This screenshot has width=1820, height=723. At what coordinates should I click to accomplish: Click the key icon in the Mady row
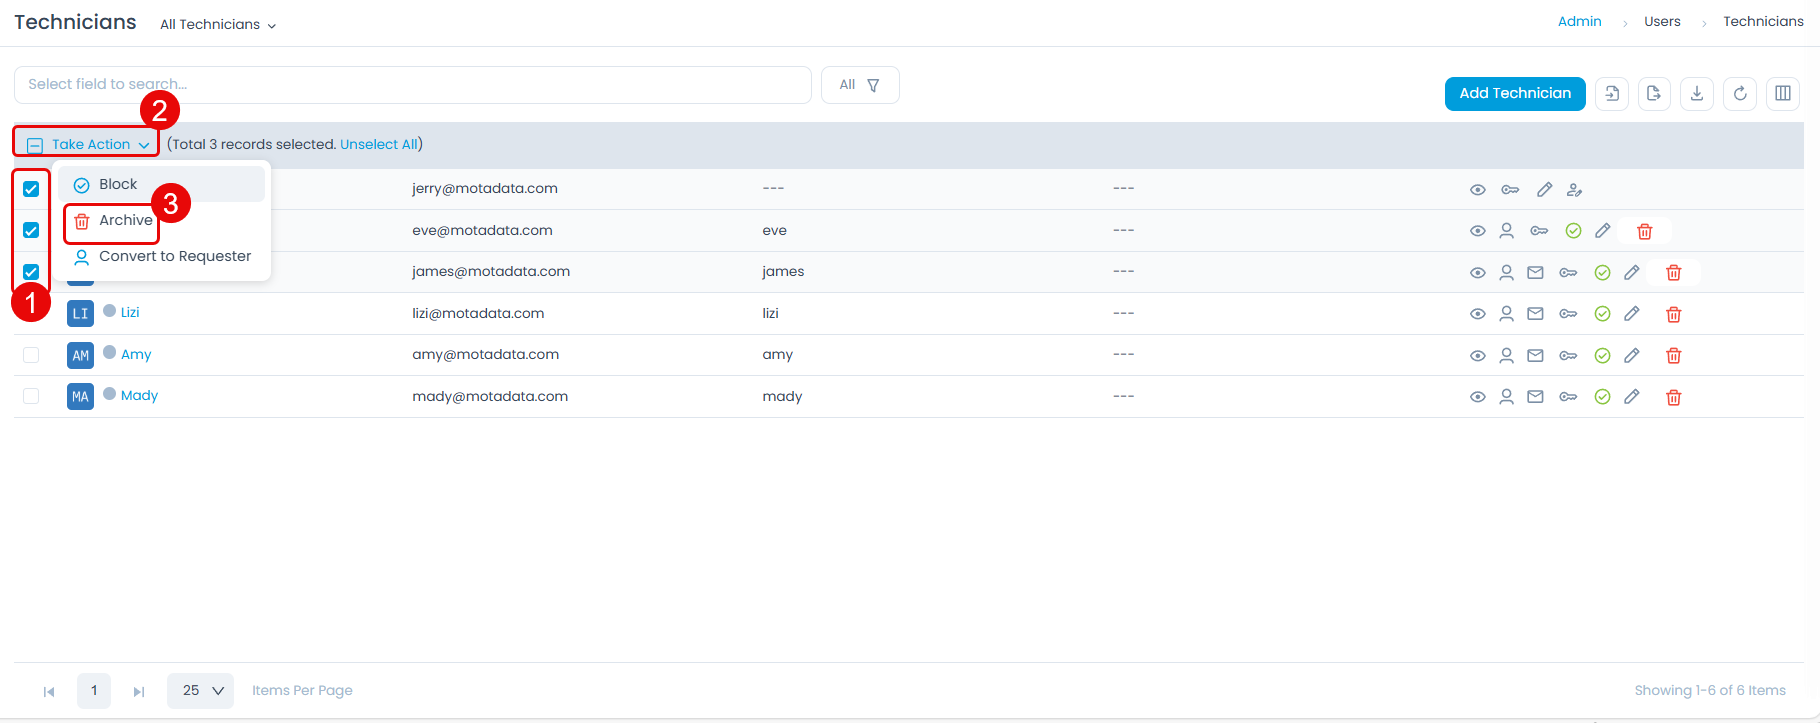(x=1568, y=397)
